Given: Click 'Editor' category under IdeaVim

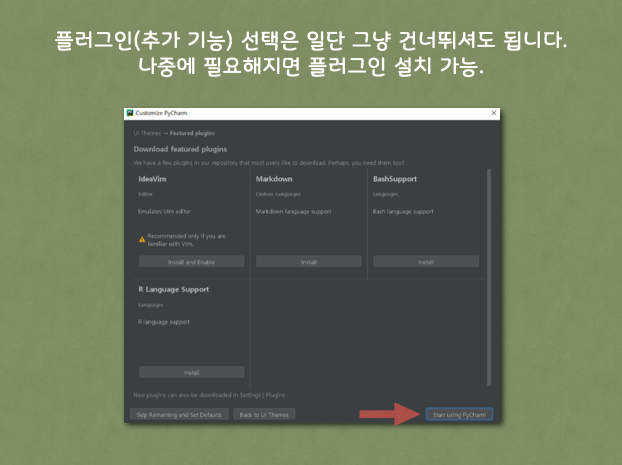Looking at the screenshot, I should click(145, 194).
